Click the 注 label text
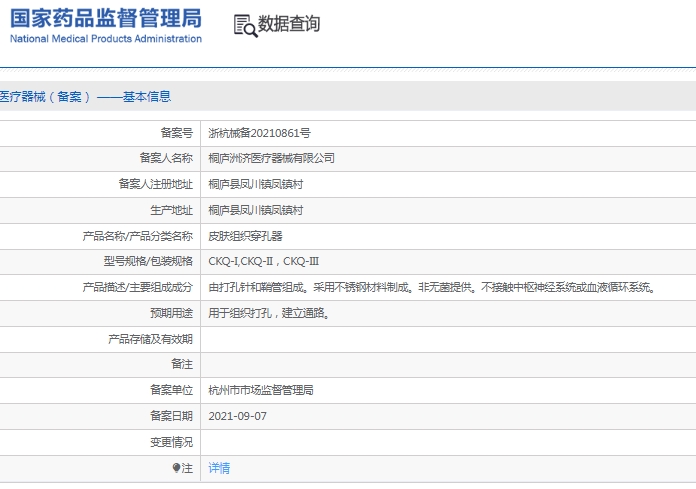This screenshot has width=696, height=489. (187, 468)
